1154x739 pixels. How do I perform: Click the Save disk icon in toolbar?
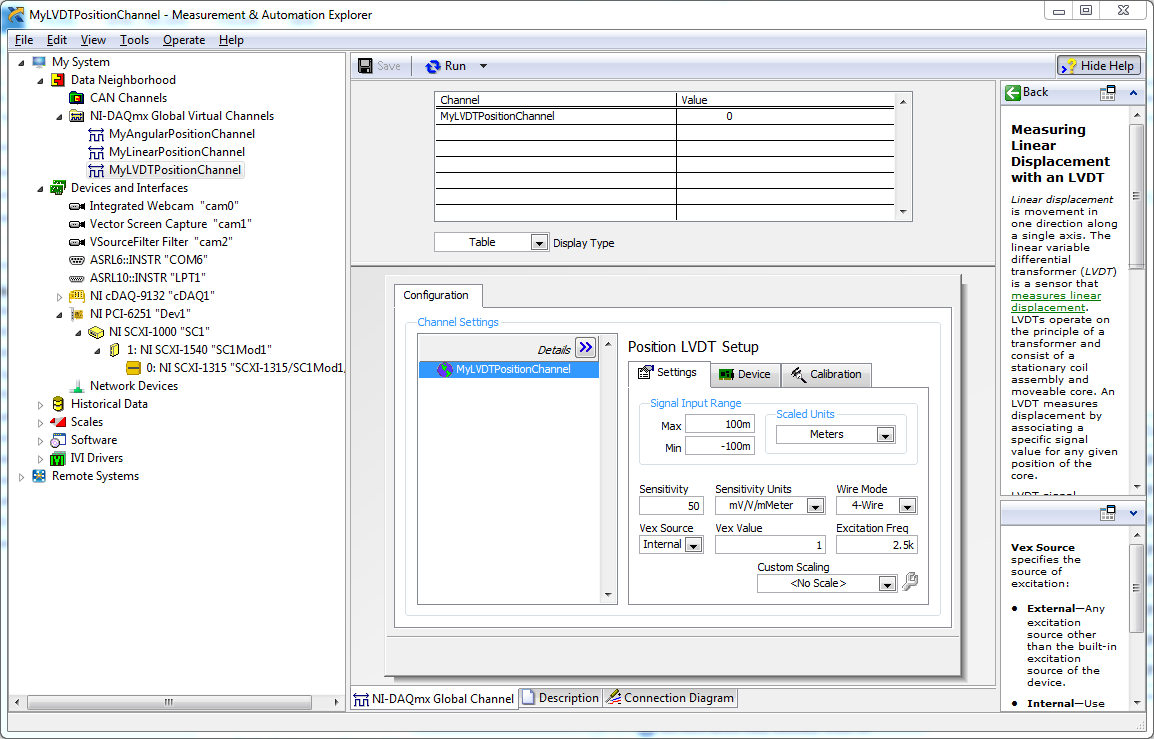point(365,66)
